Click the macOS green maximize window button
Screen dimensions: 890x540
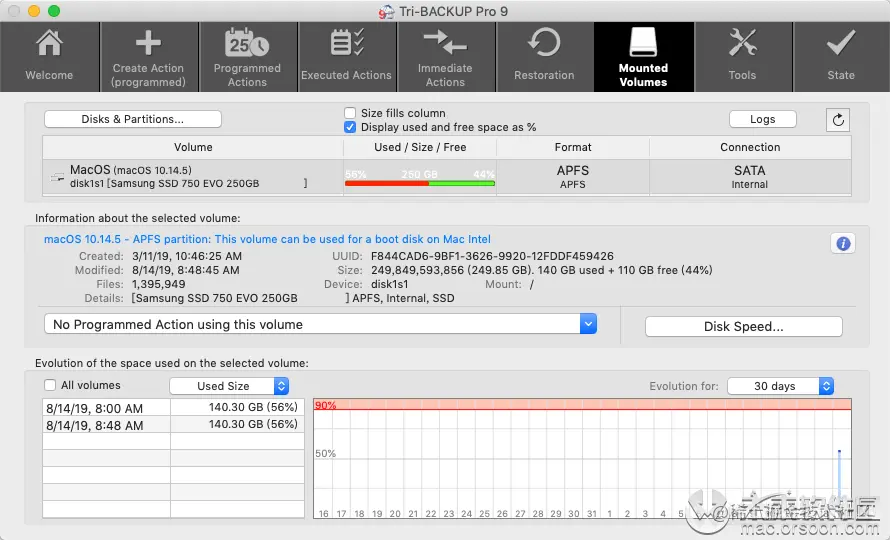(54, 11)
